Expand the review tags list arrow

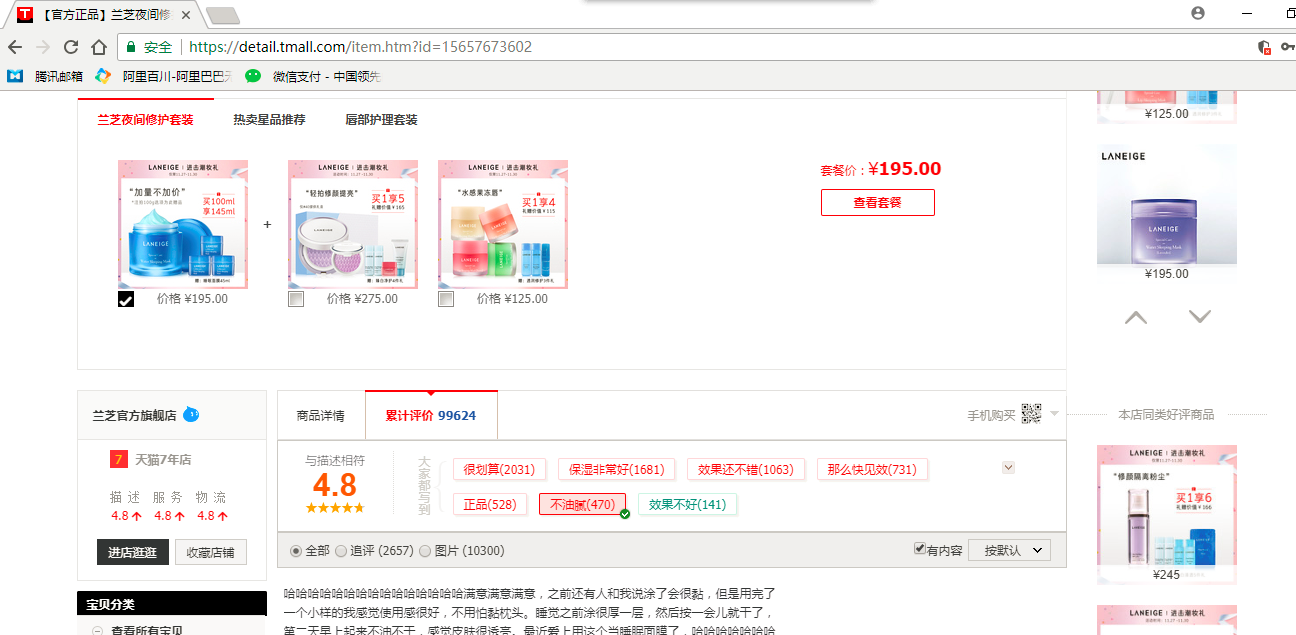point(1008,467)
